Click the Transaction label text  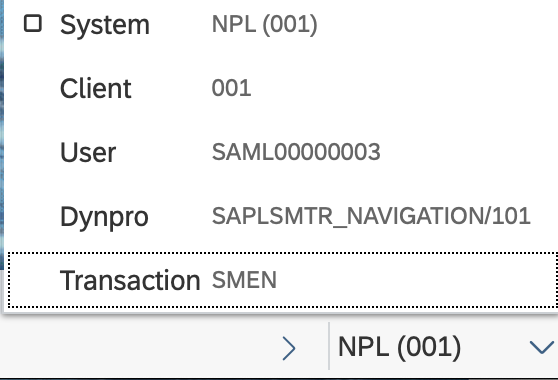click(130, 280)
